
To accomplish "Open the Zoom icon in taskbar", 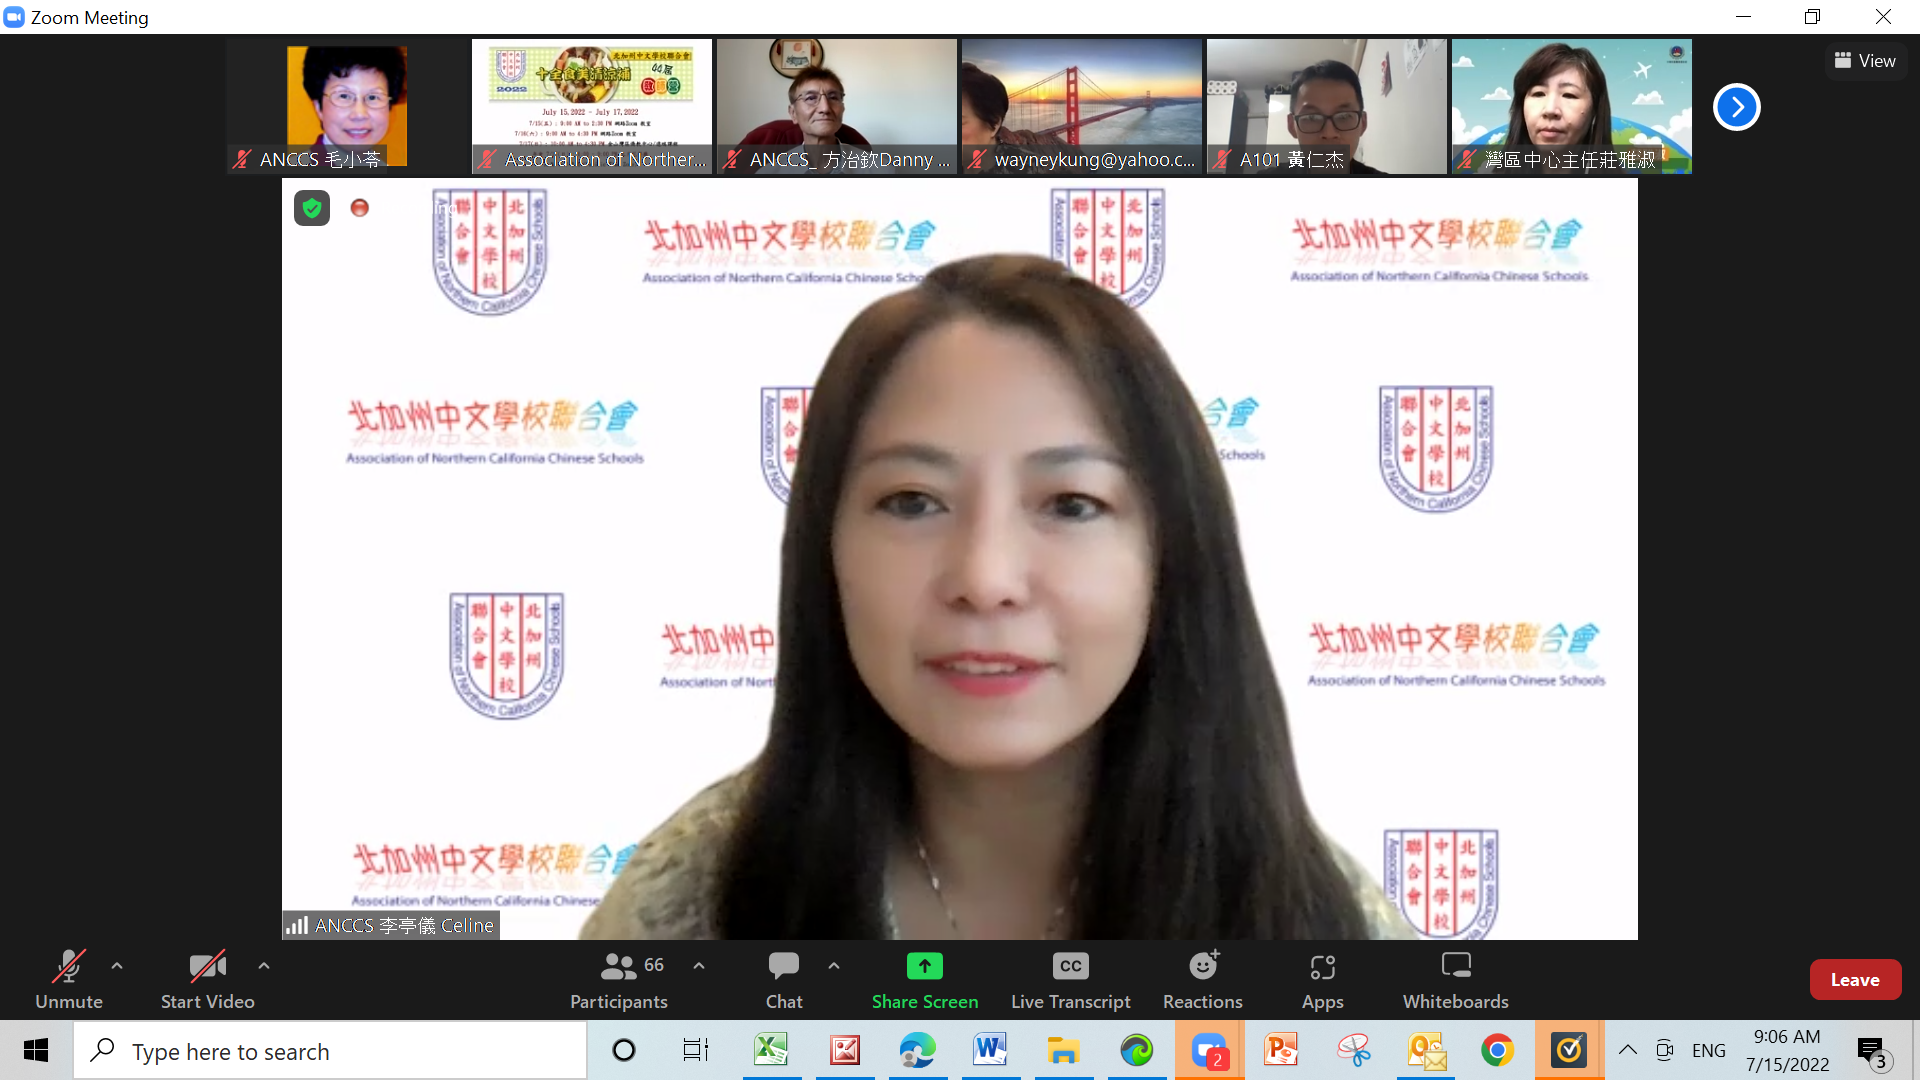I will pyautogui.click(x=1209, y=1050).
